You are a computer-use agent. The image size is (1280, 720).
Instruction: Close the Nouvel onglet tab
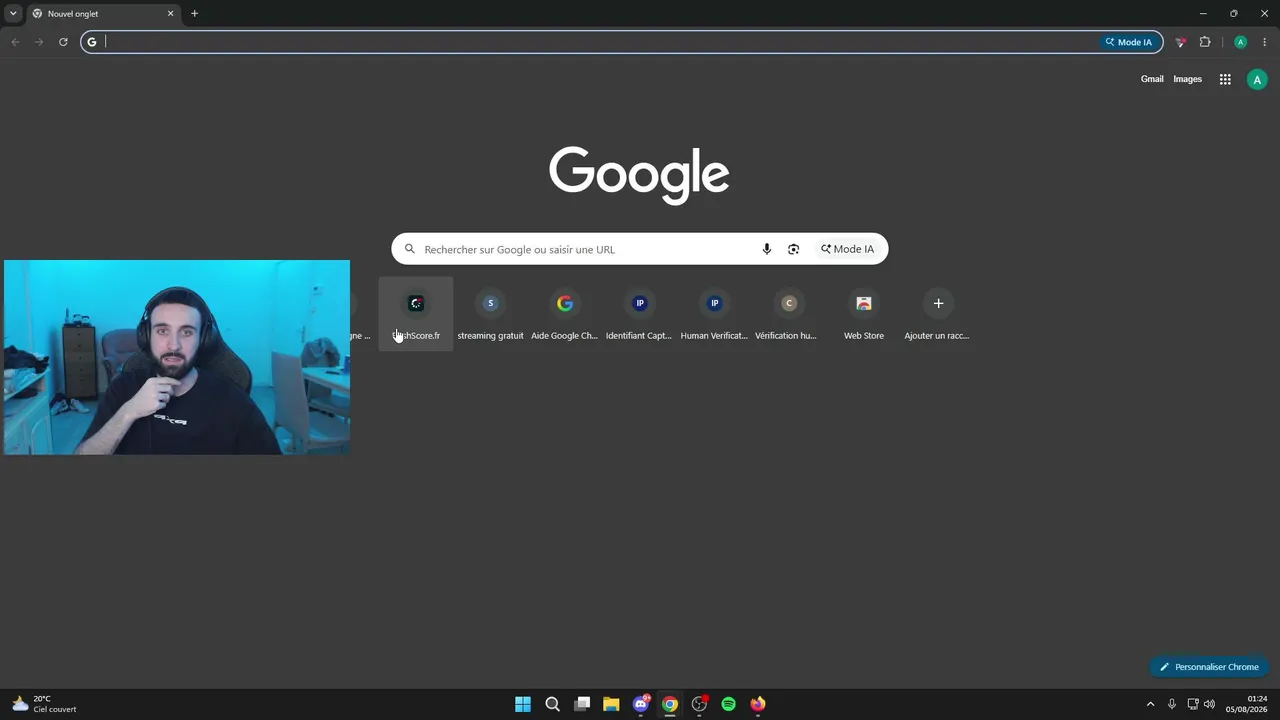coord(170,14)
